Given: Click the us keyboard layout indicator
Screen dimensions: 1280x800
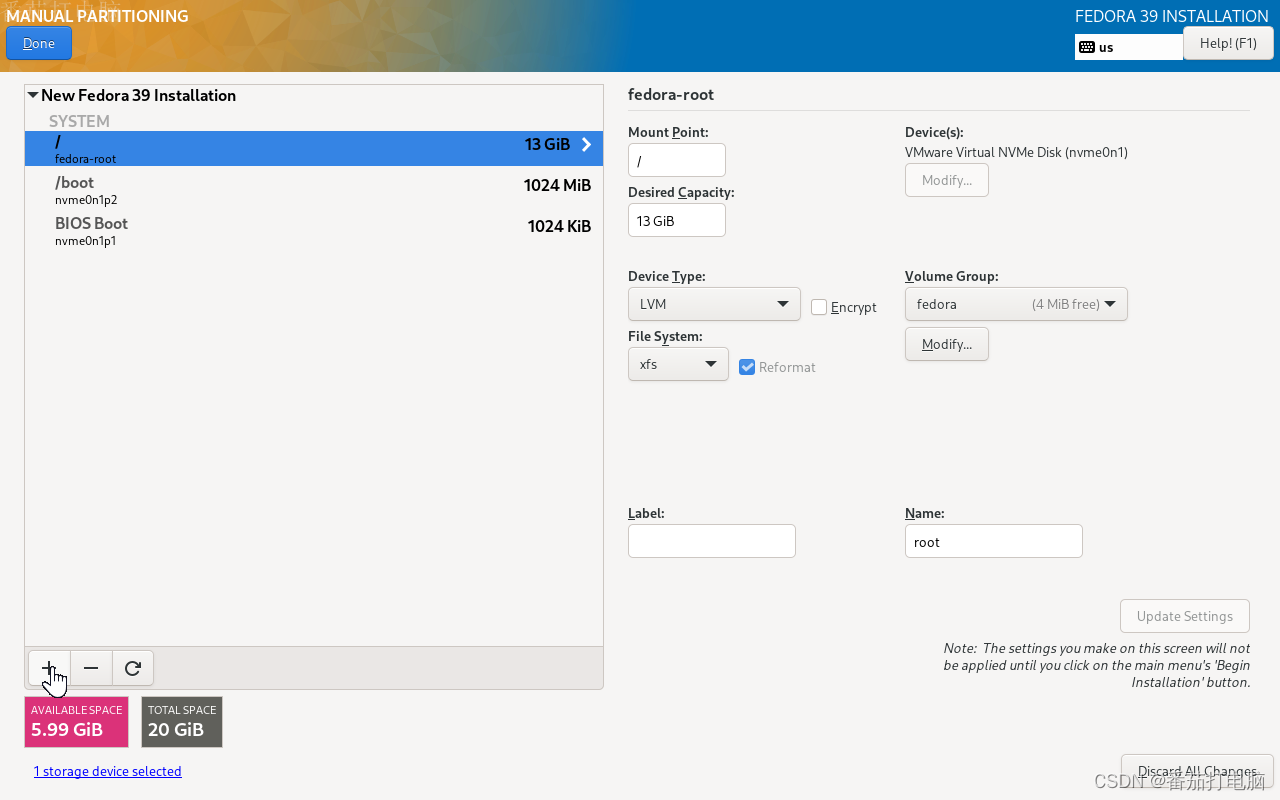Looking at the screenshot, I should point(1129,47).
